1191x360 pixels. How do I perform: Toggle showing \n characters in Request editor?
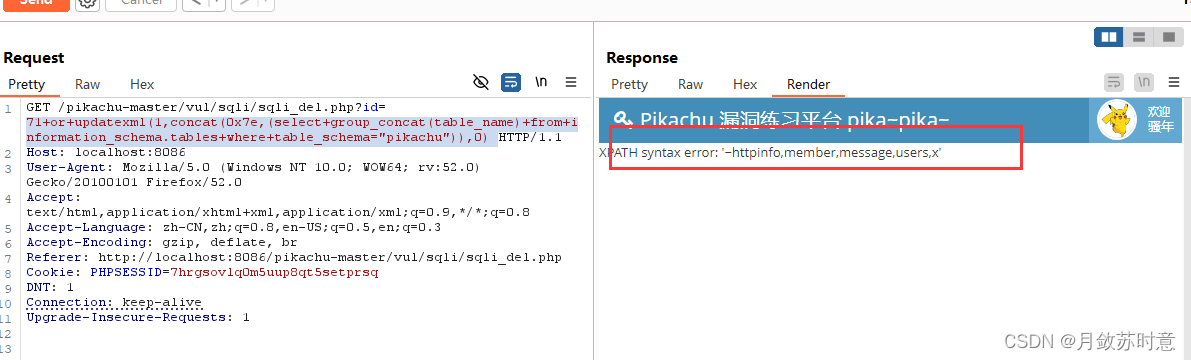point(542,82)
